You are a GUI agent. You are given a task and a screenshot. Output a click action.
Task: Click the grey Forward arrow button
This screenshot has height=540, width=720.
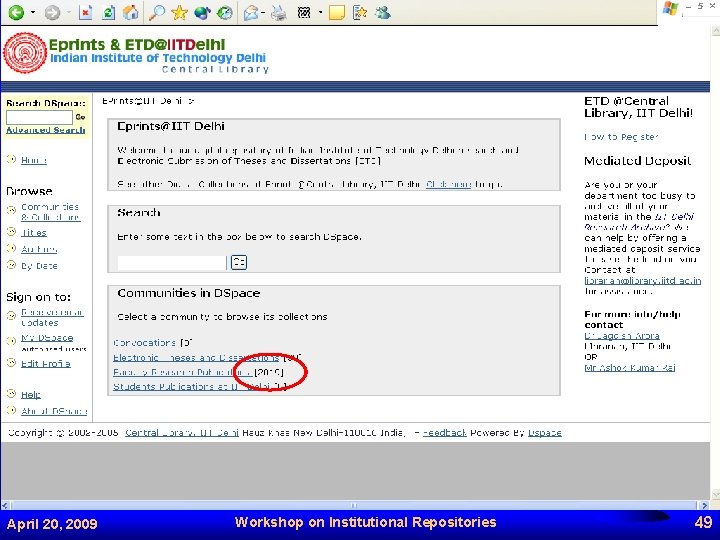pos(52,12)
